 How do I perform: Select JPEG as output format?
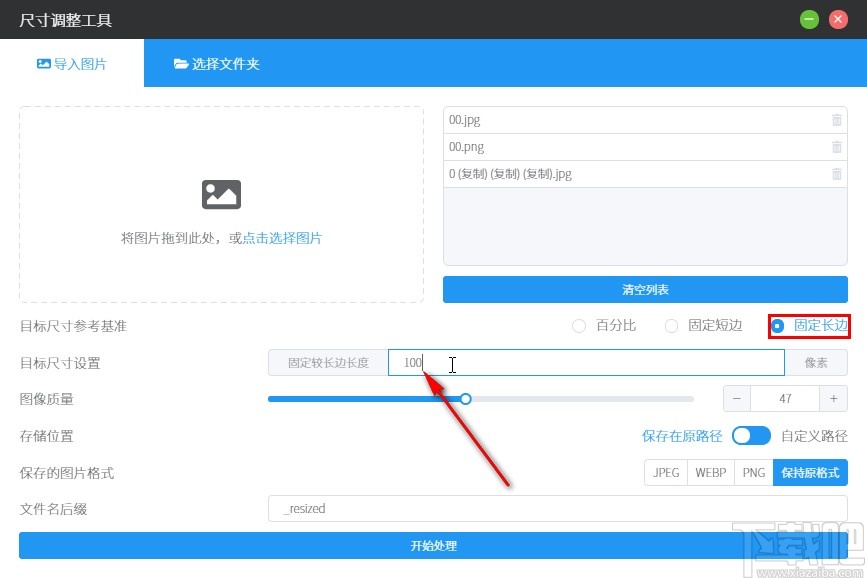[x=665, y=472]
